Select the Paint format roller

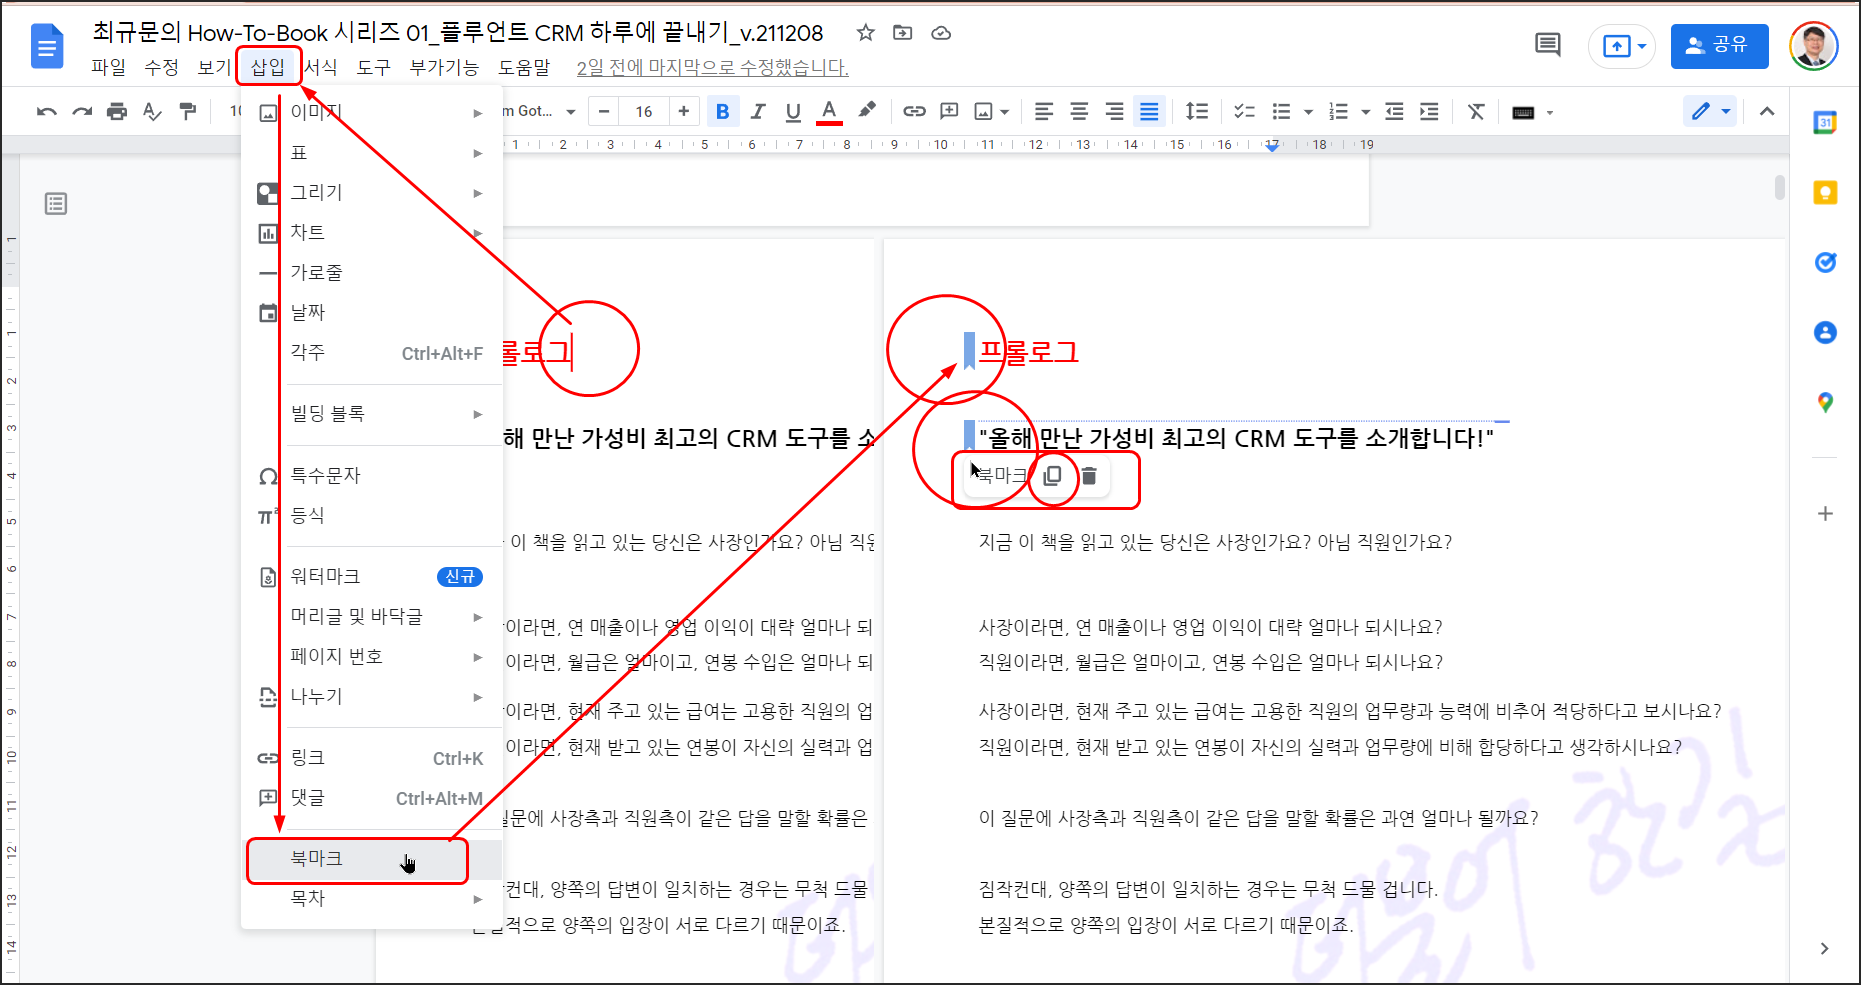pyautogui.click(x=187, y=112)
